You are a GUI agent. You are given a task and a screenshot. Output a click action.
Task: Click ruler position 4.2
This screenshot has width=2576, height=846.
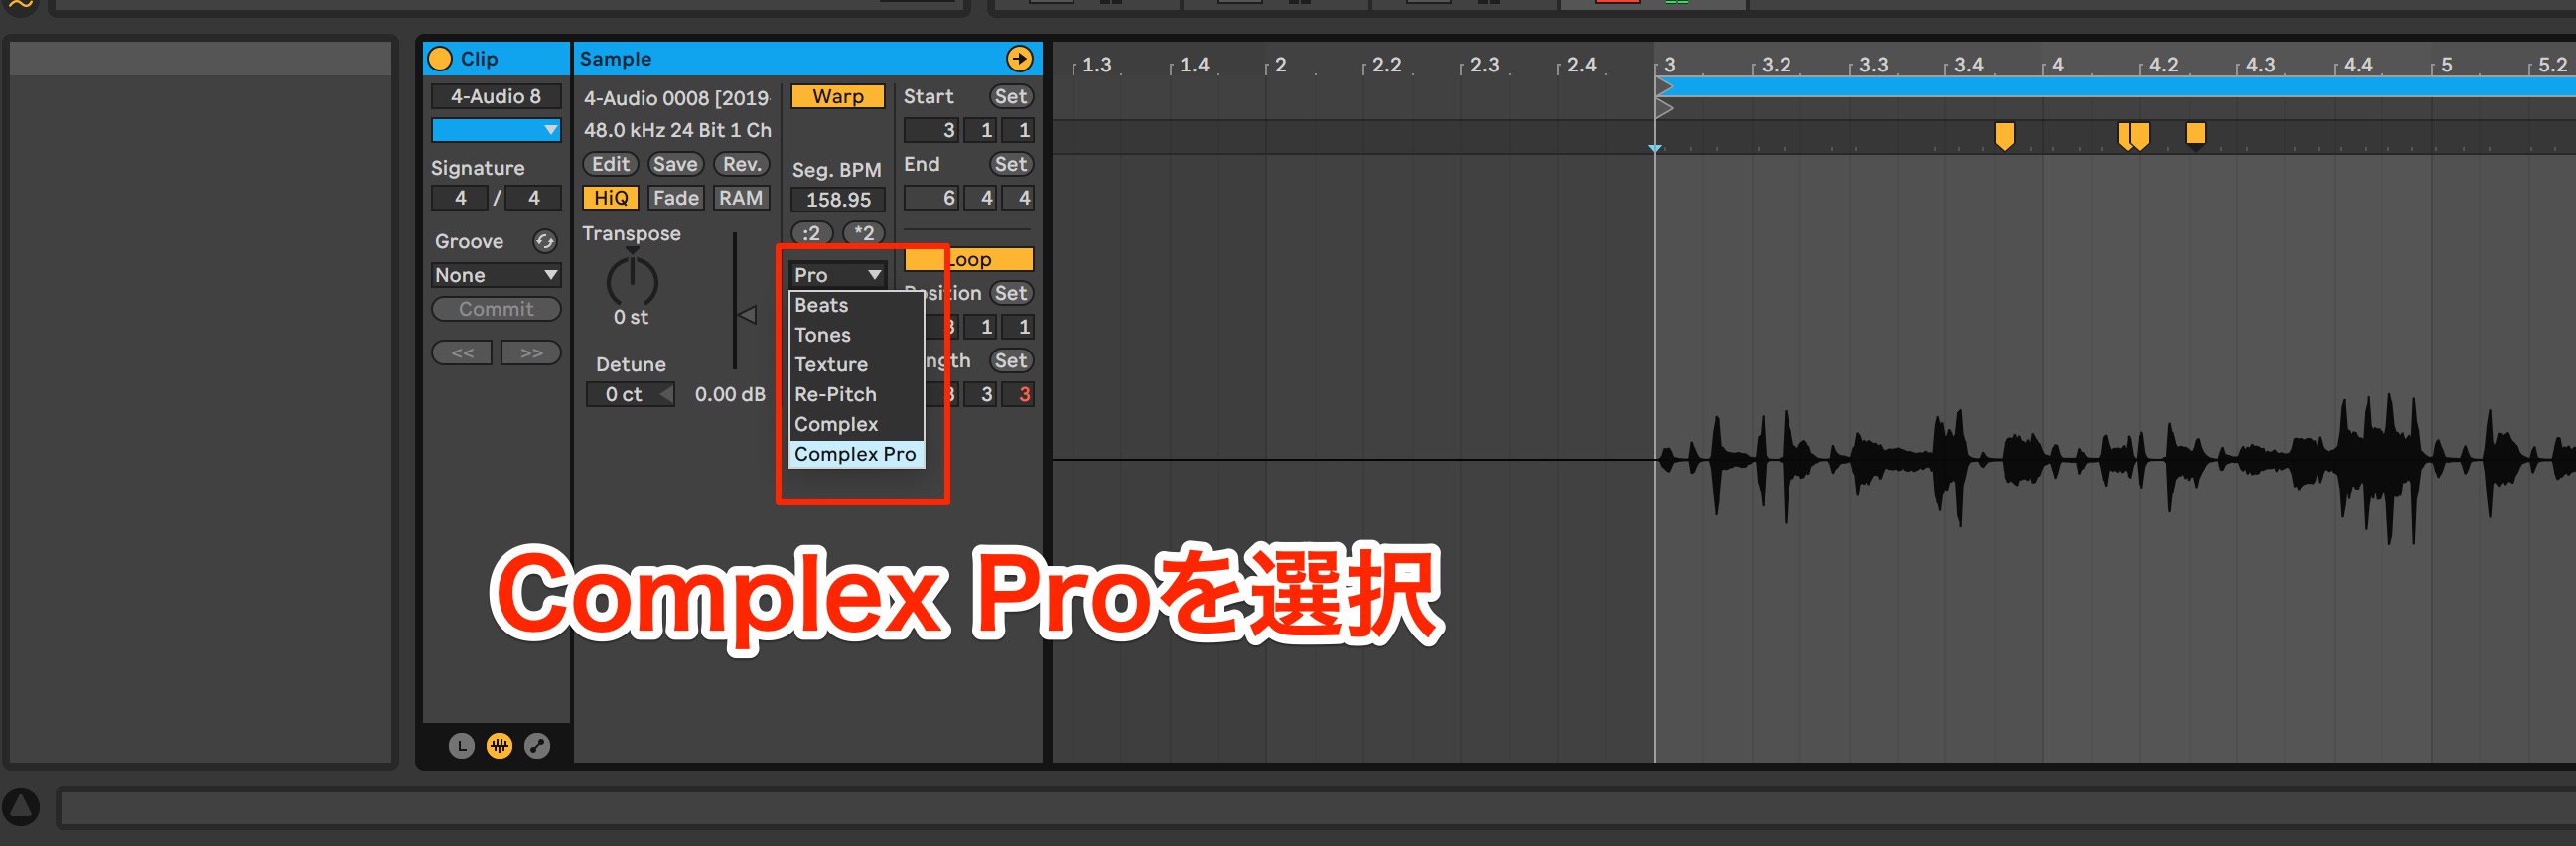pyautogui.click(x=2162, y=65)
